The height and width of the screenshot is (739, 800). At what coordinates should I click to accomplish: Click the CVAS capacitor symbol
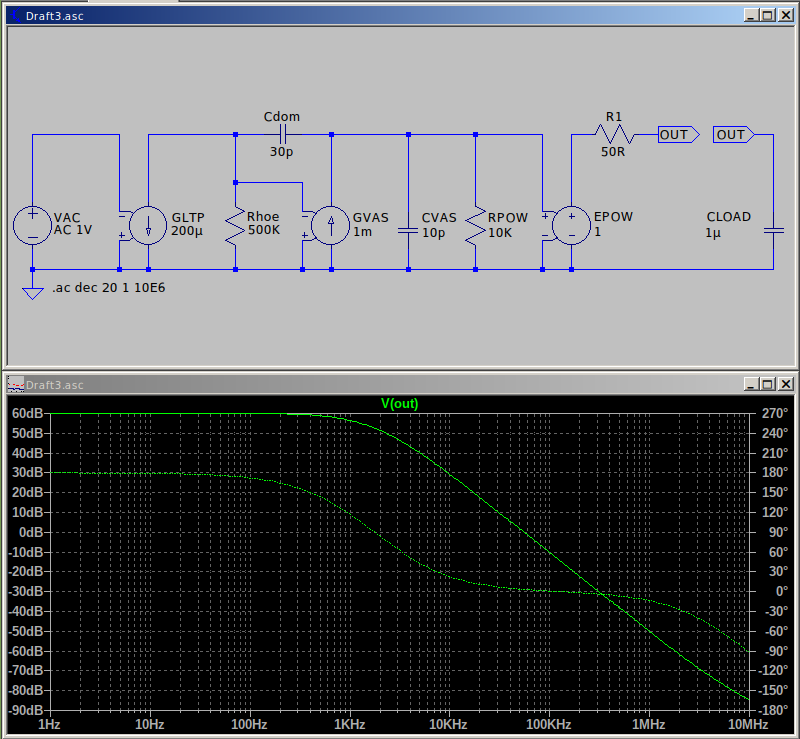(x=408, y=231)
